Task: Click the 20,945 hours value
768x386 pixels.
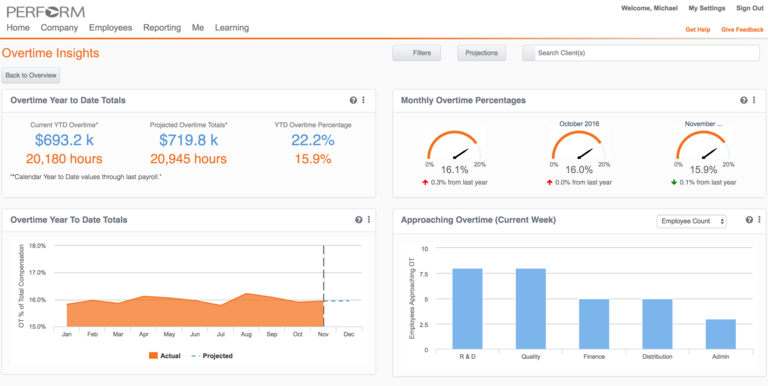Action: pyautogui.click(x=189, y=159)
